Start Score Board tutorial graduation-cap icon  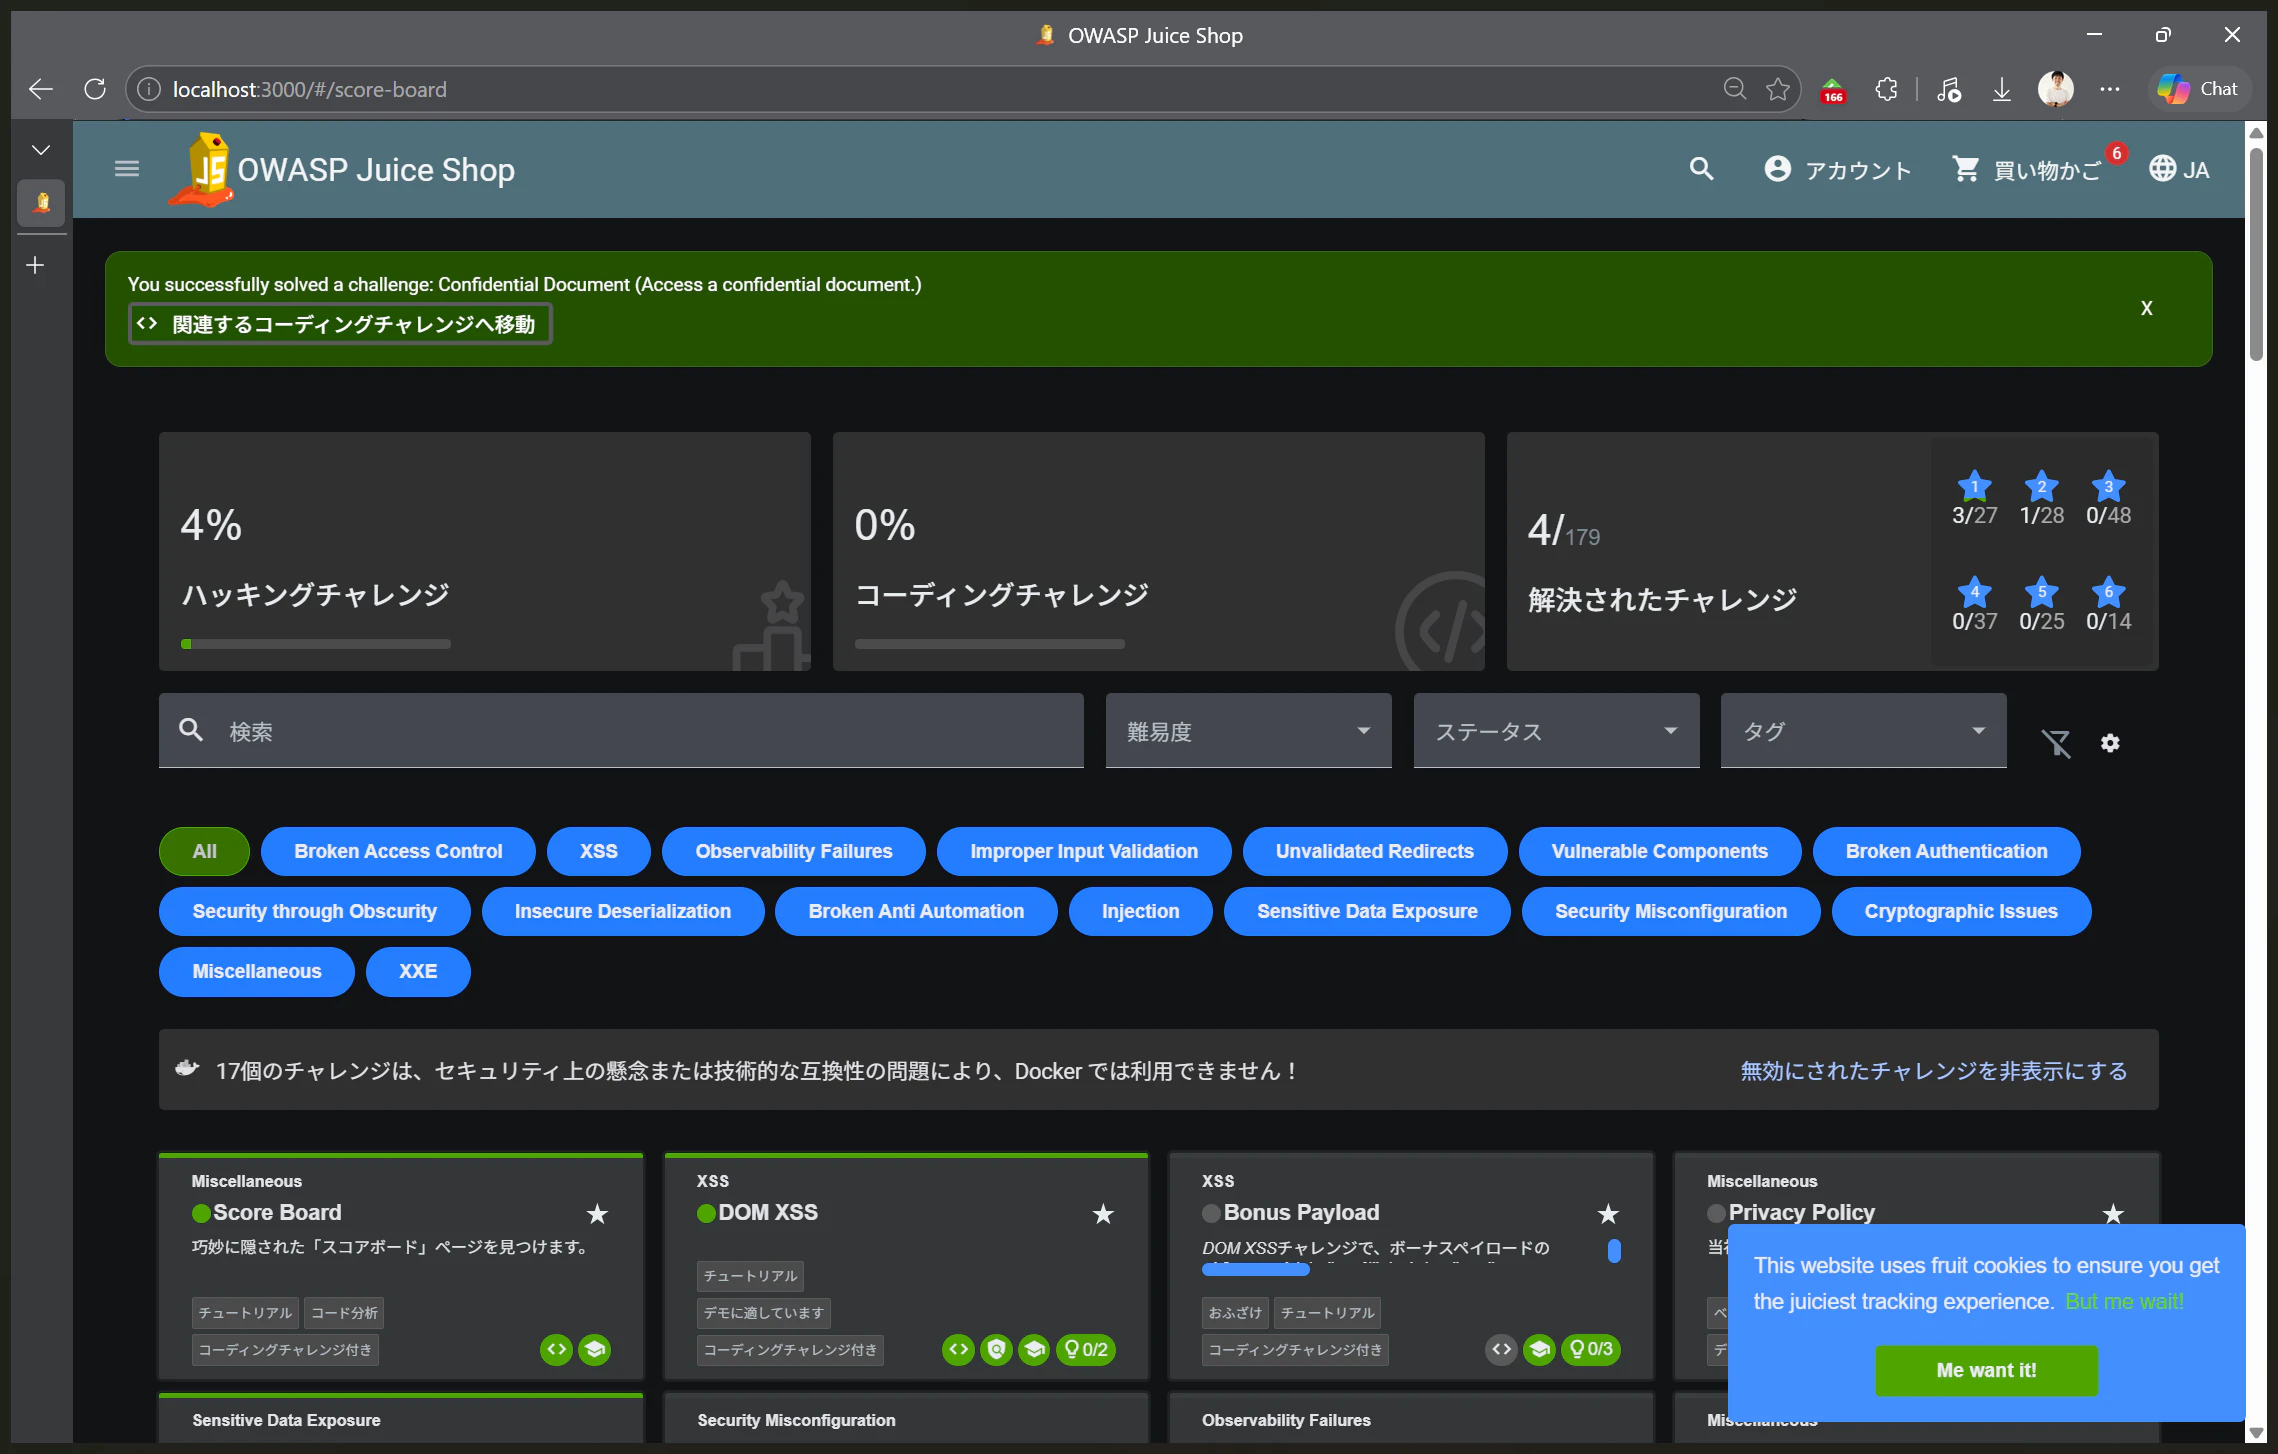click(x=595, y=1349)
